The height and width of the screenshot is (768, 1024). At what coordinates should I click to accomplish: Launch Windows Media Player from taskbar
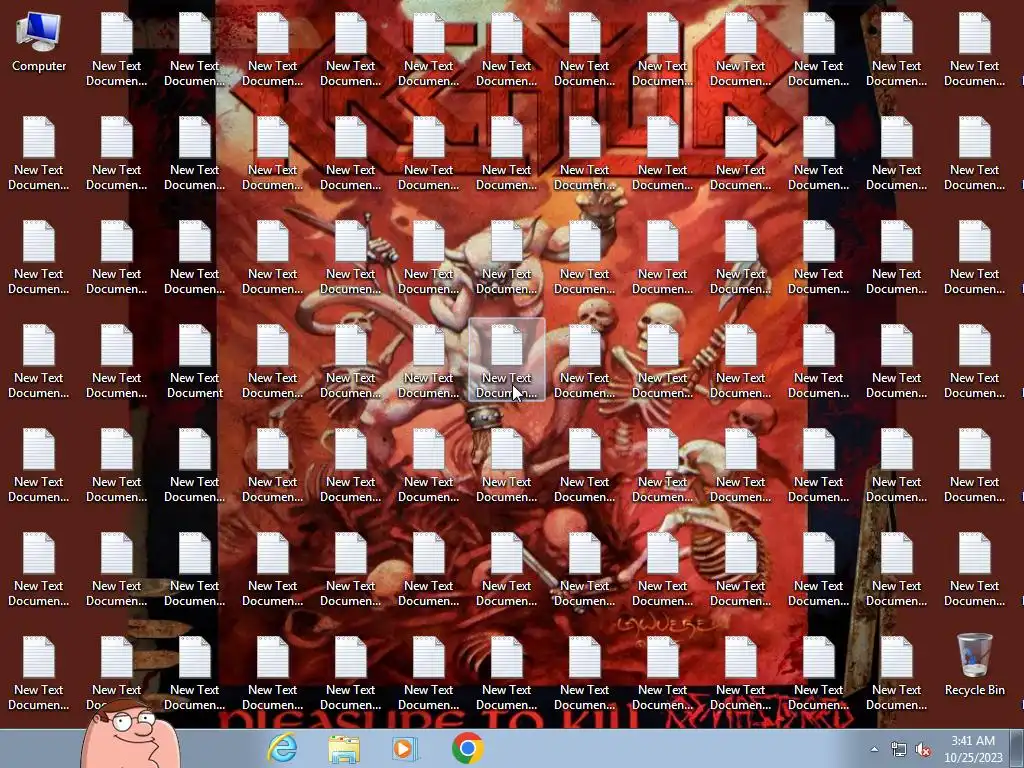click(x=405, y=749)
